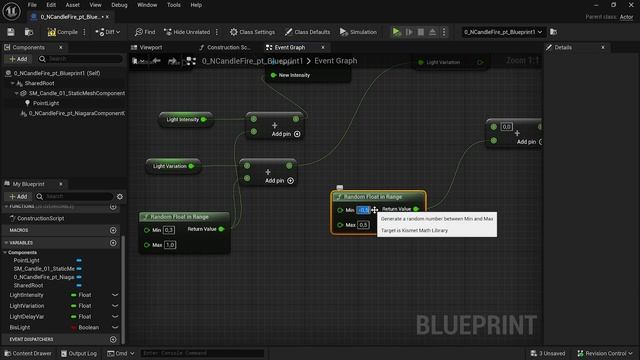
Task: Open Class Settings
Action: point(252,32)
